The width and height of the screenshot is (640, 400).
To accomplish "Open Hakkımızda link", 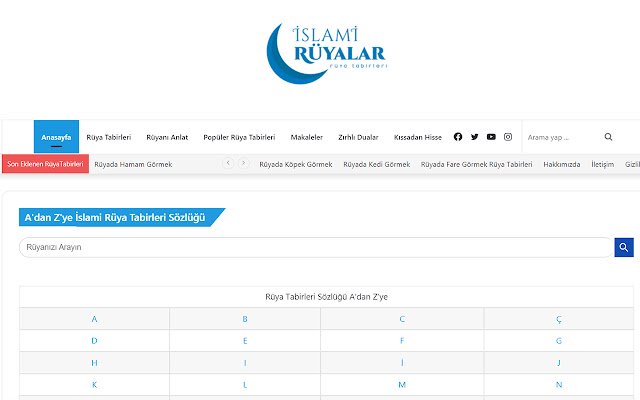I will [x=562, y=164].
